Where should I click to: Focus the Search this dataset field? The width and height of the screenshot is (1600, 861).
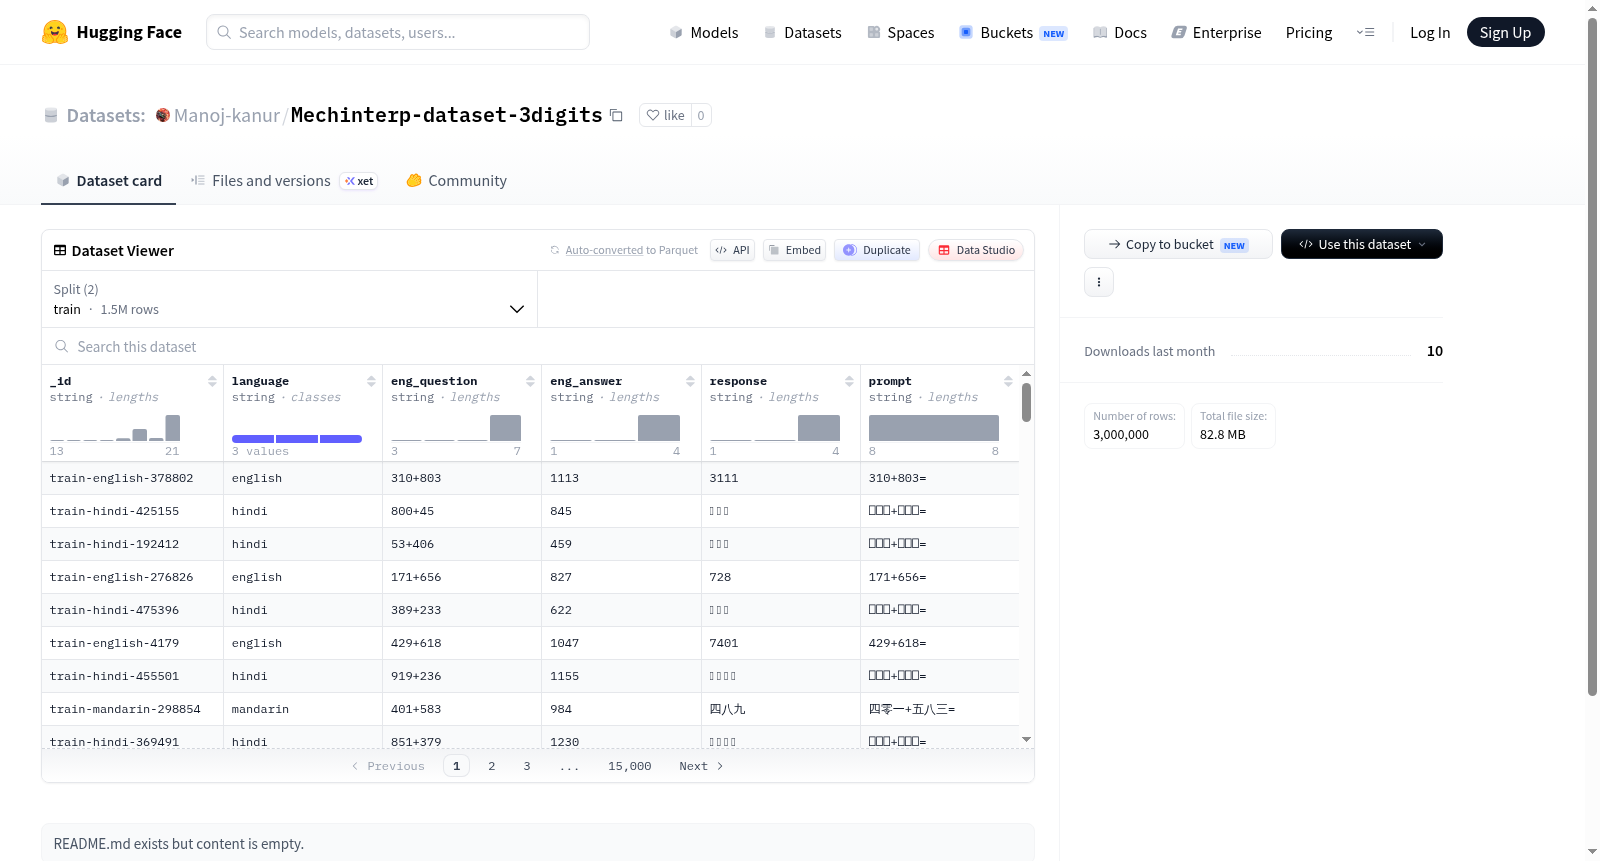pyautogui.click(x=538, y=346)
